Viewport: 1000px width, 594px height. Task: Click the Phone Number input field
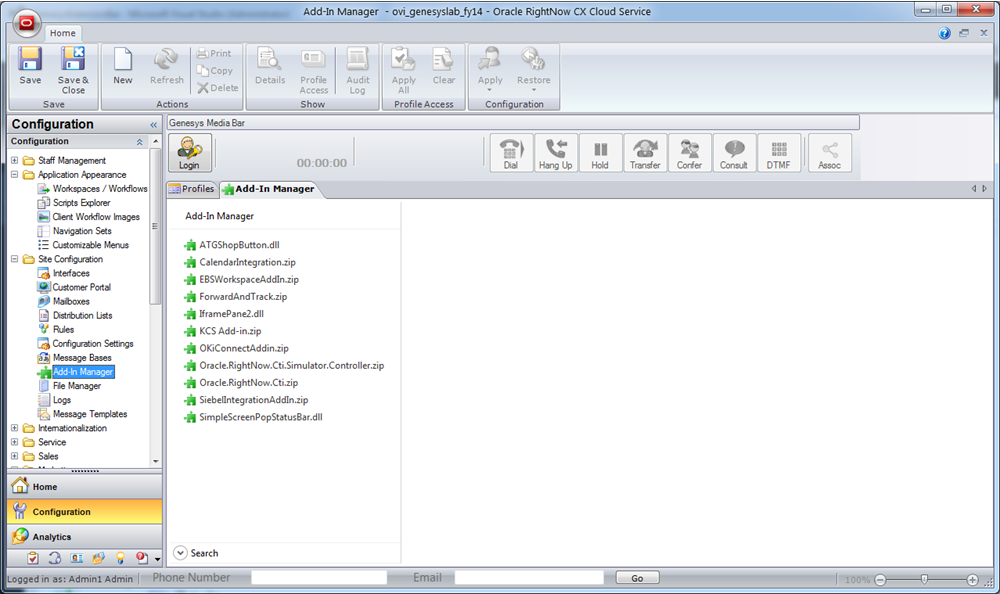[318, 578]
